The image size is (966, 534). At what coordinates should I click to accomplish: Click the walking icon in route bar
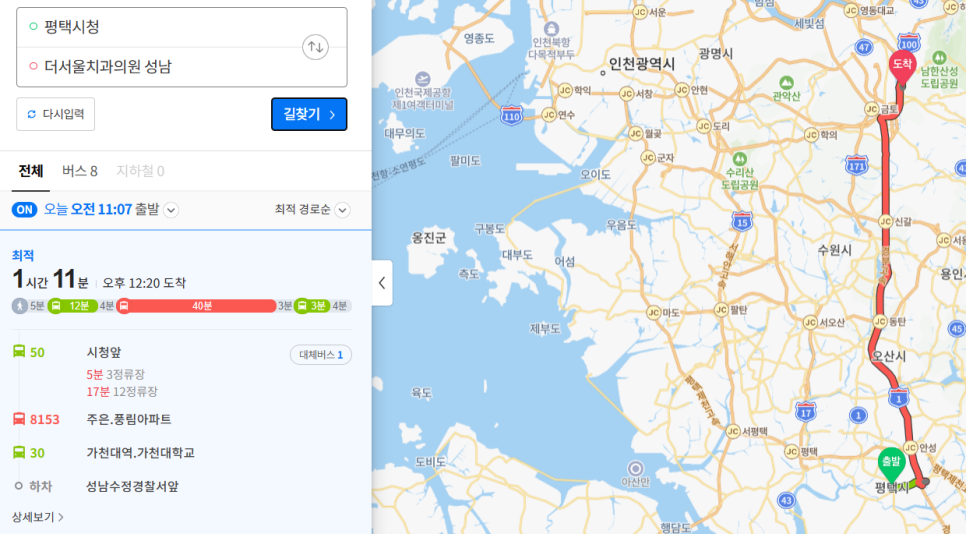click(20, 306)
